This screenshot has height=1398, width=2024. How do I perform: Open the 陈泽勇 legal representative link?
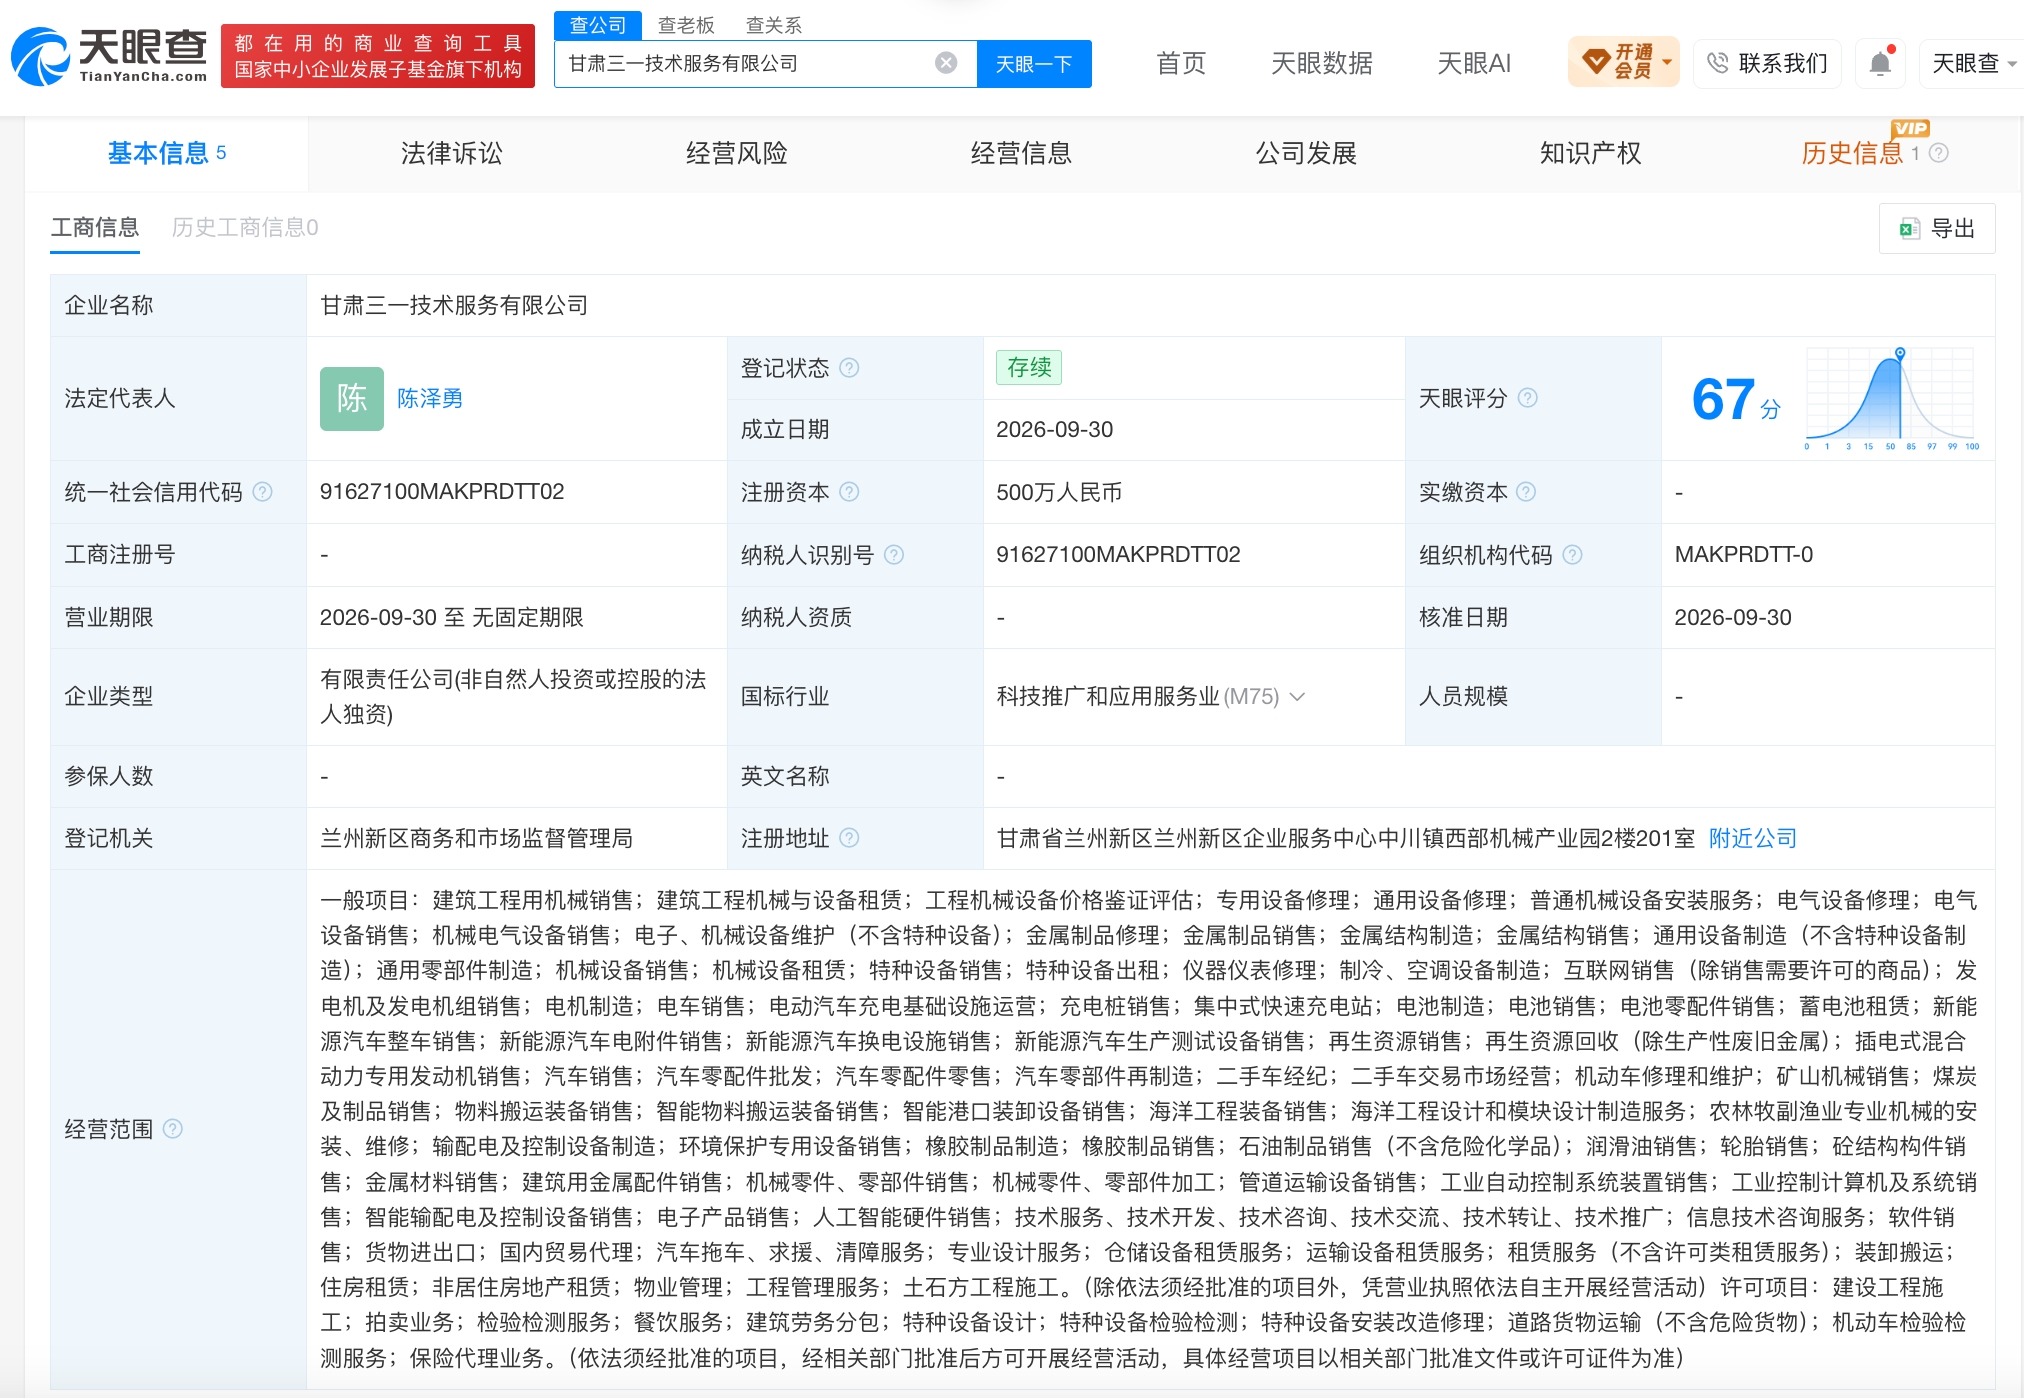pyautogui.click(x=430, y=398)
